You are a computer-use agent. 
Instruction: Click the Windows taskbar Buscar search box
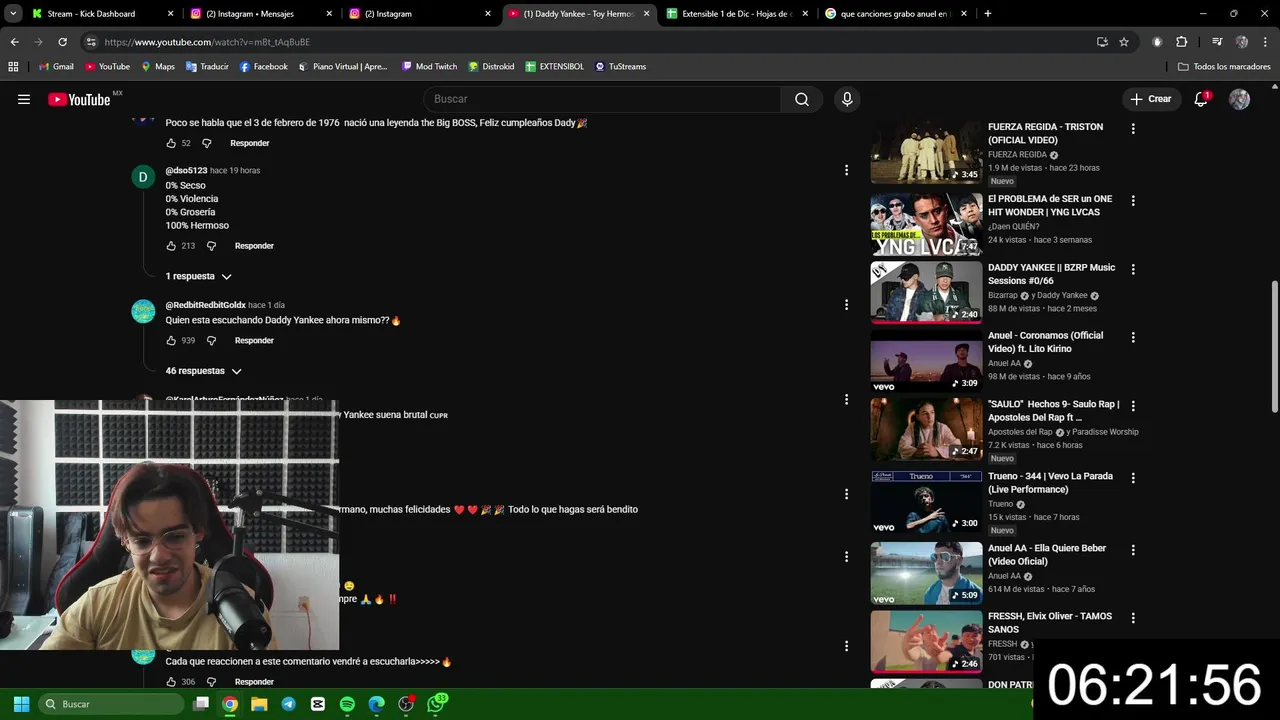tap(112, 704)
